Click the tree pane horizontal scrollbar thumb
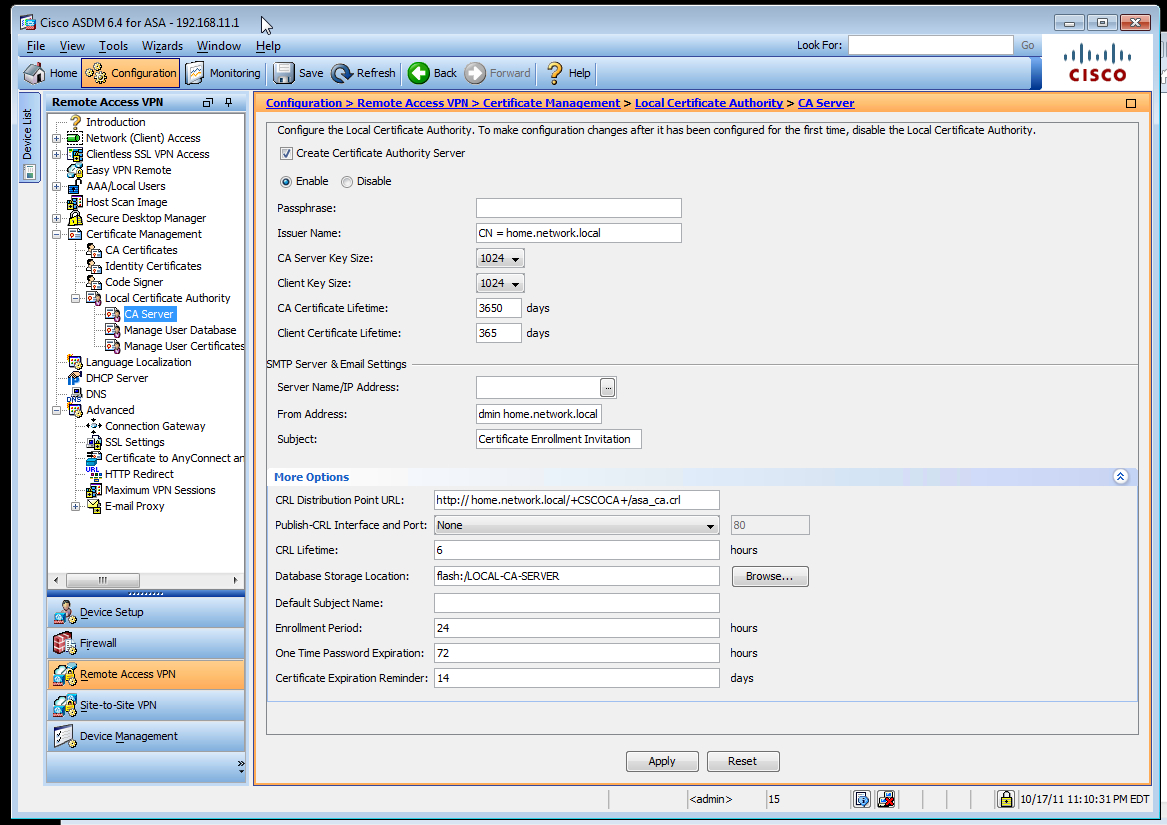This screenshot has width=1167, height=825. coord(103,580)
